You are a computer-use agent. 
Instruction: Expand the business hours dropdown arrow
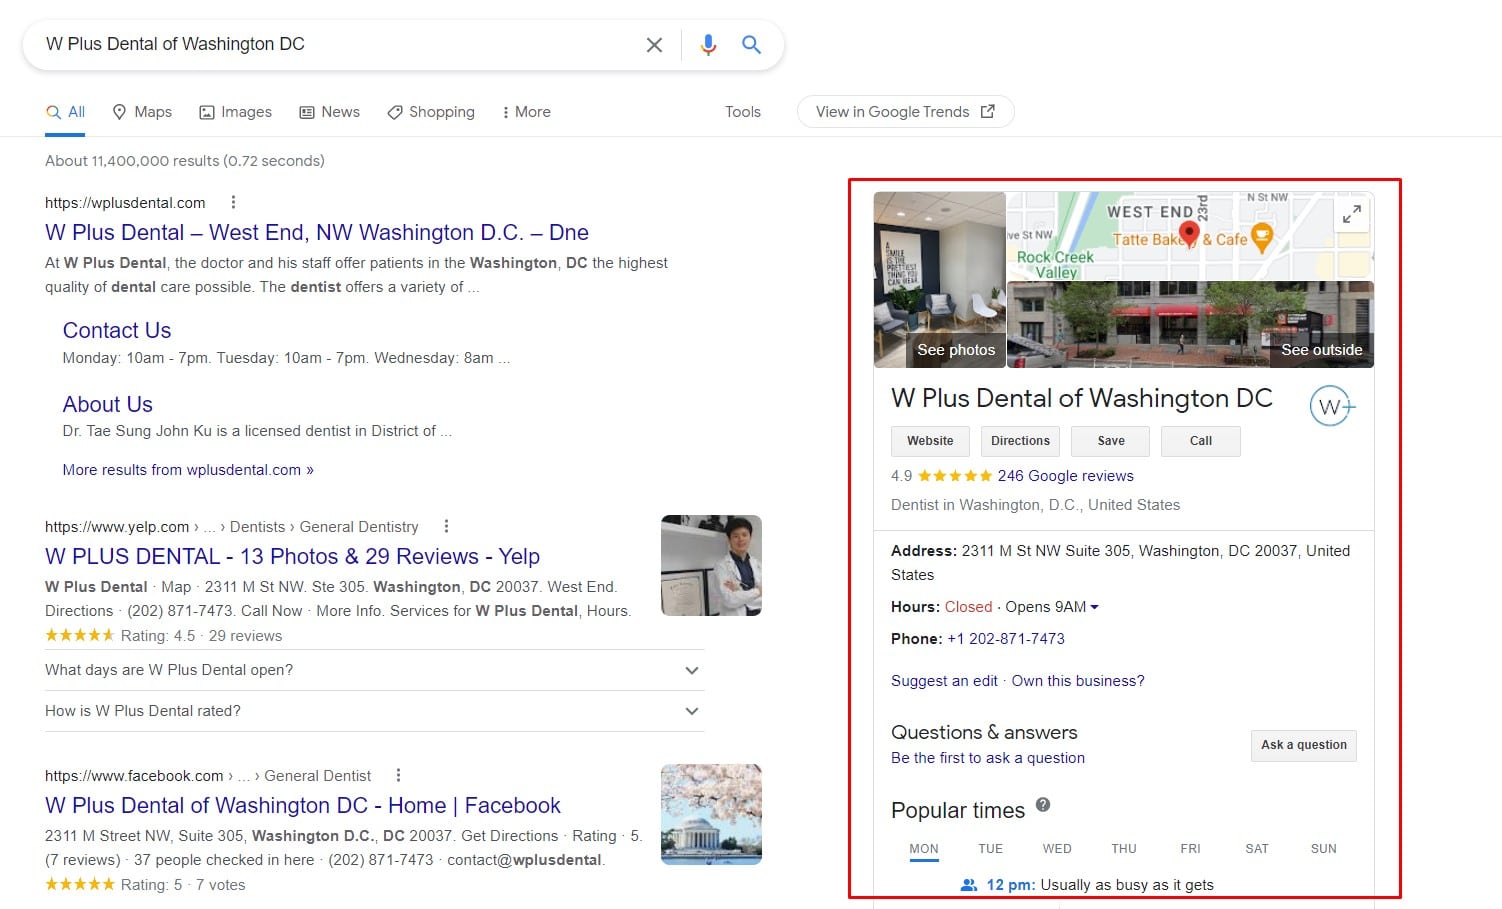point(1094,607)
